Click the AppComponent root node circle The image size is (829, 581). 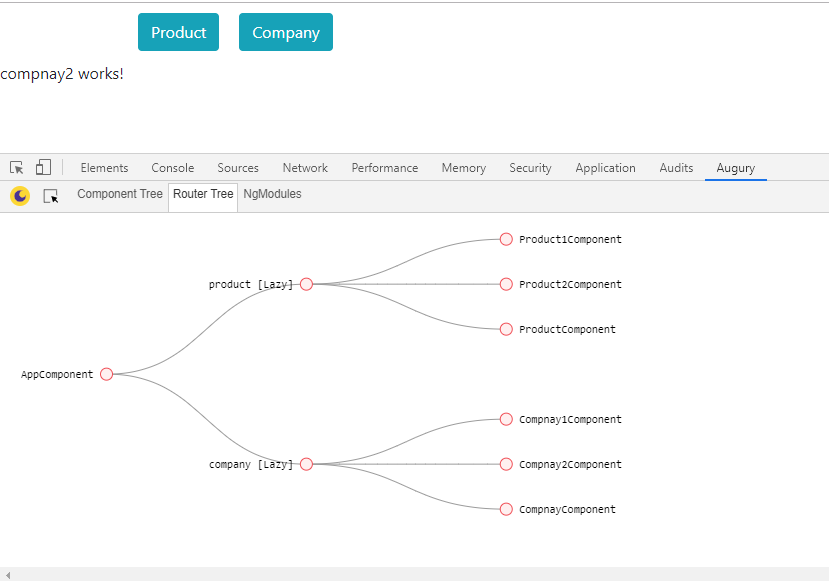click(107, 374)
